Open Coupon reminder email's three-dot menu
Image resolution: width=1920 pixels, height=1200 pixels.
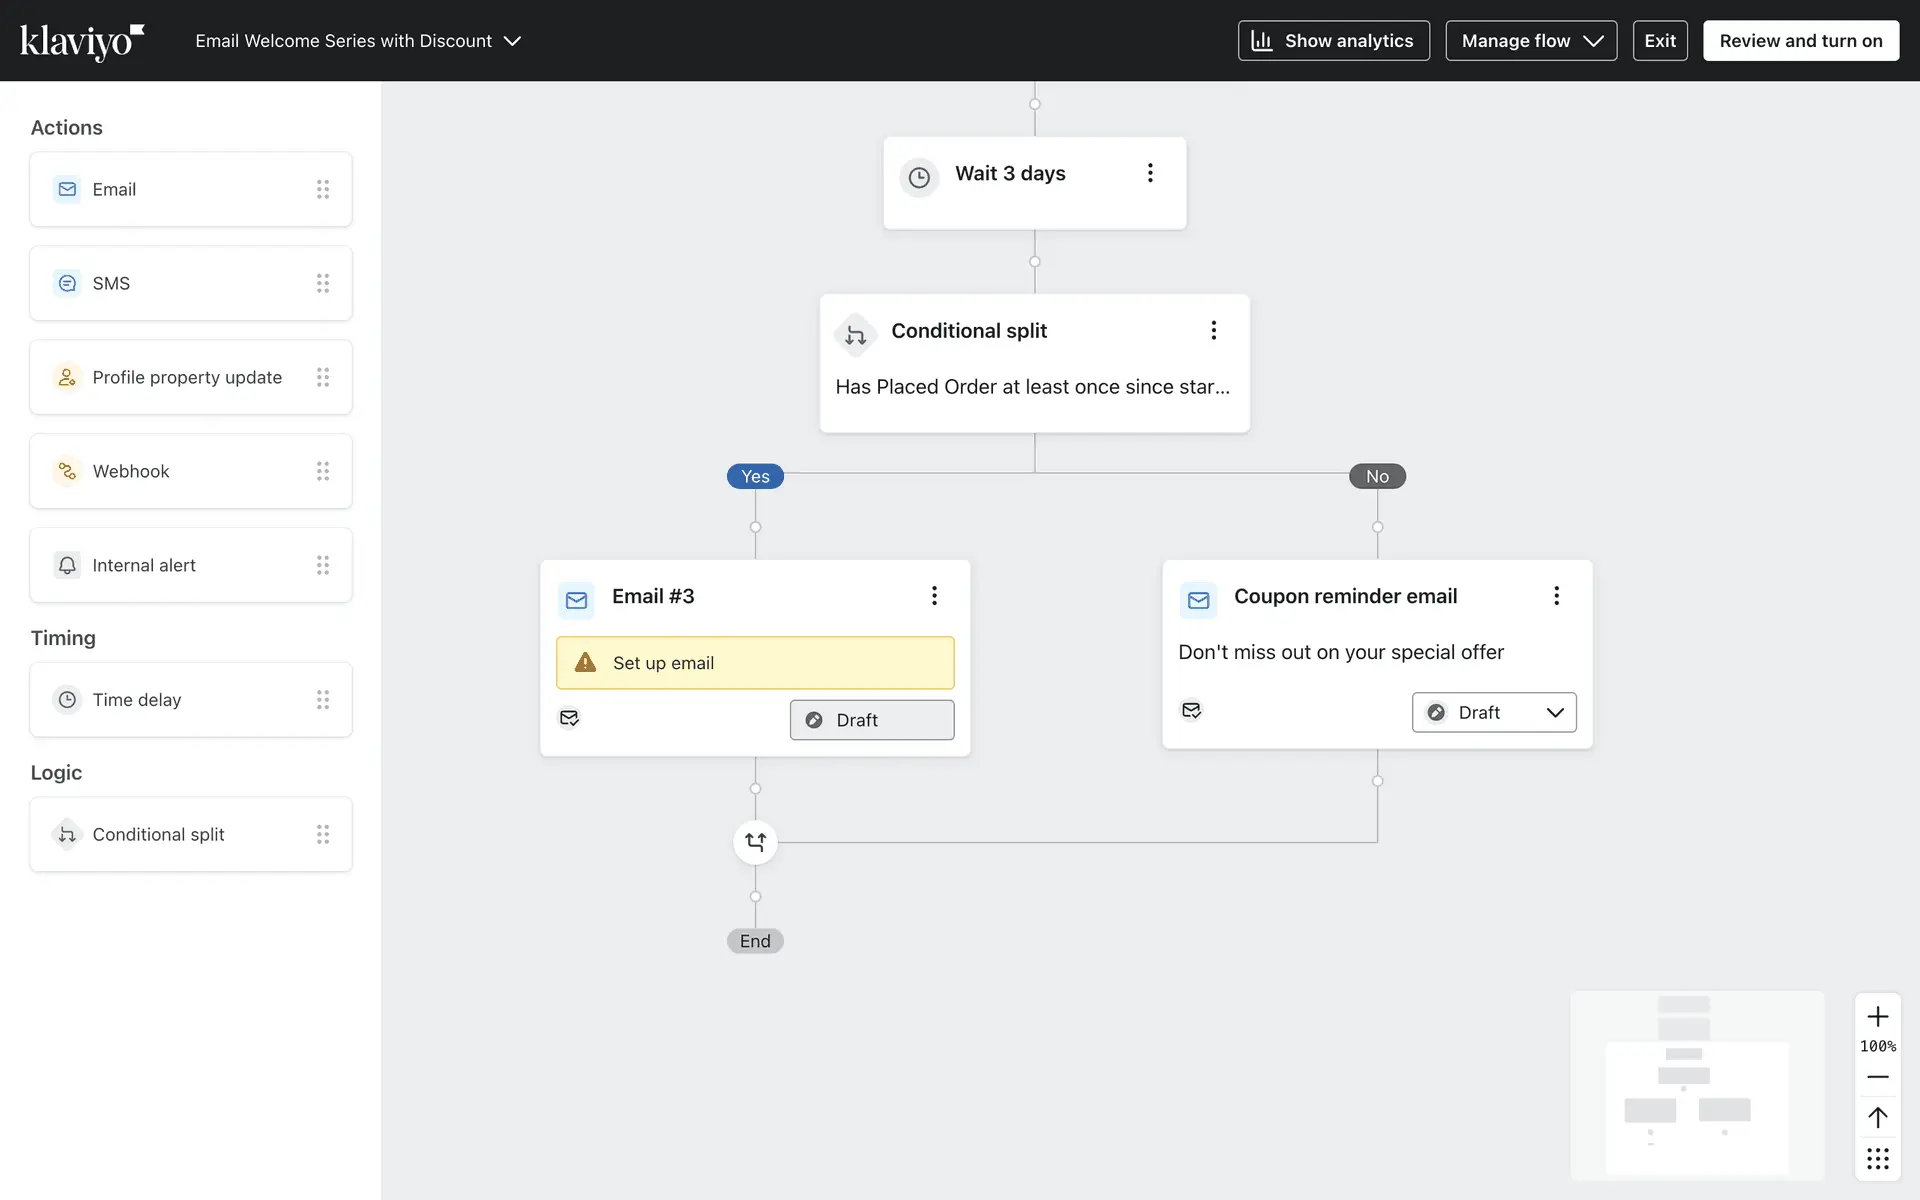coord(1556,596)
